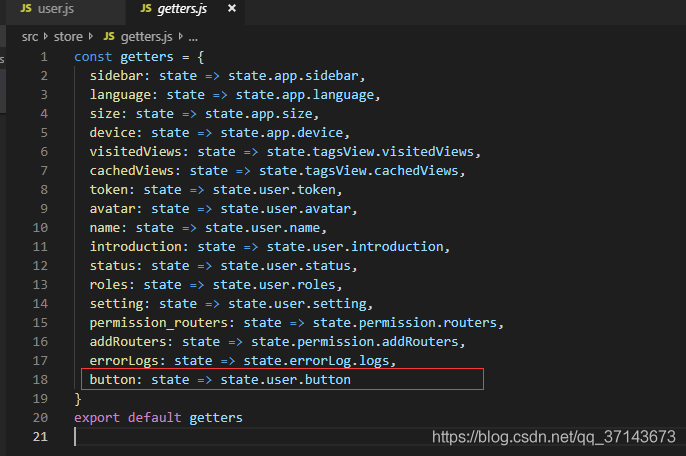This screenshot has height=456, width=686.
Task: Click the JS file icon in breadcrumb
Action: [x=109, y=37]
